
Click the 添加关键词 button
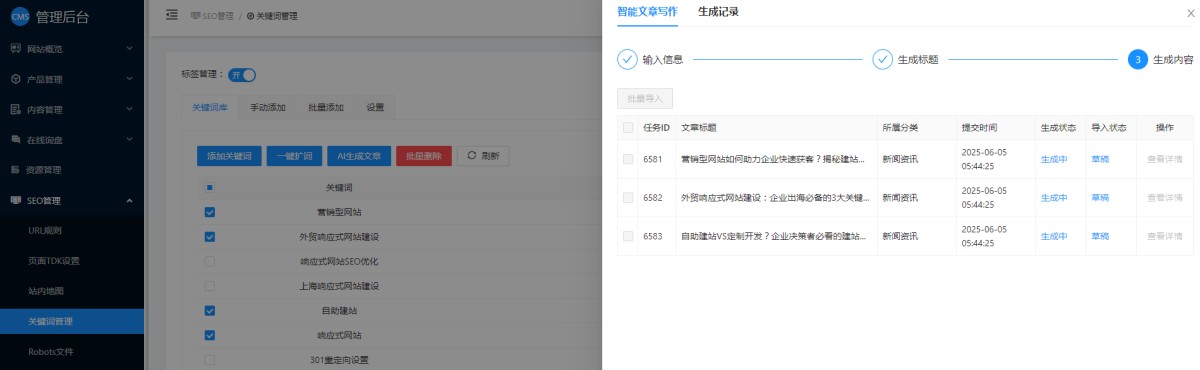[230, 156]
